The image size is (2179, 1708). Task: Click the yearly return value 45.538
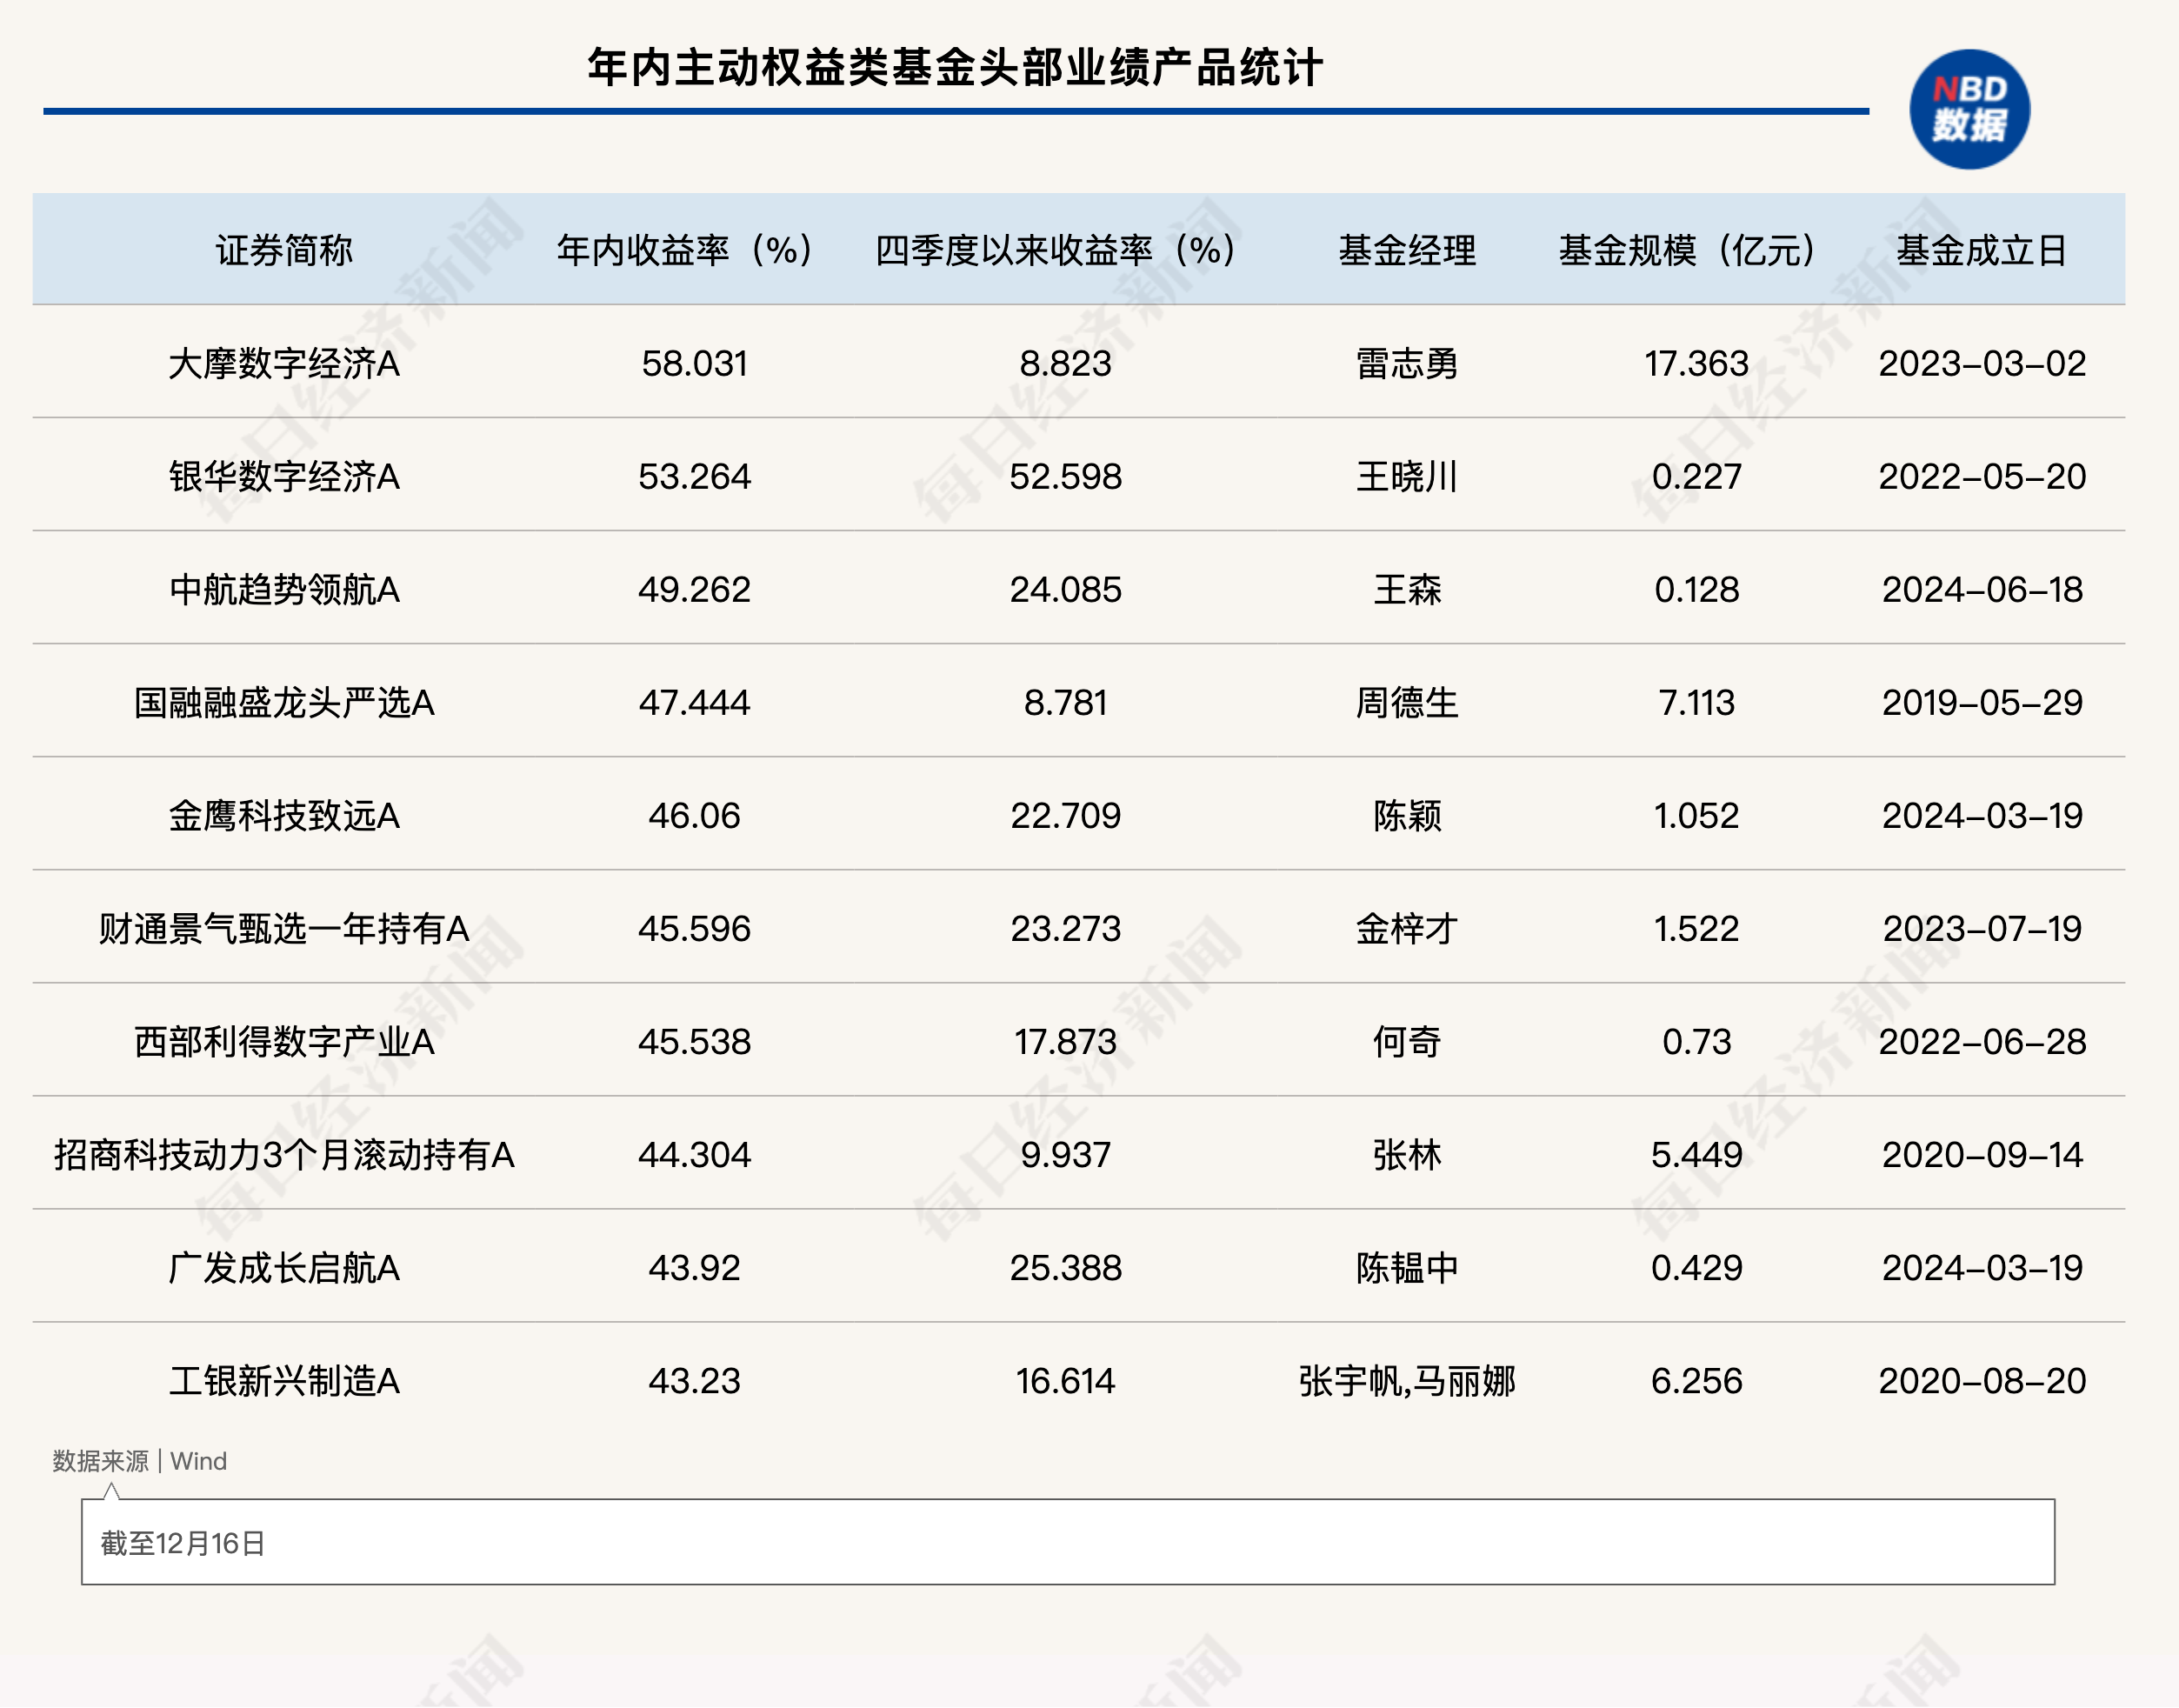(694, 1041)
